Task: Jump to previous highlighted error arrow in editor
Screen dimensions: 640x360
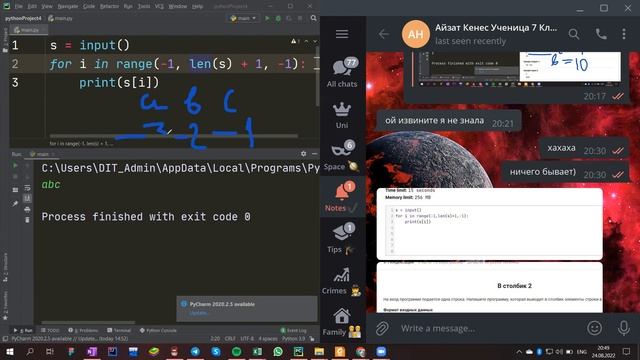Action: [307, 41]
